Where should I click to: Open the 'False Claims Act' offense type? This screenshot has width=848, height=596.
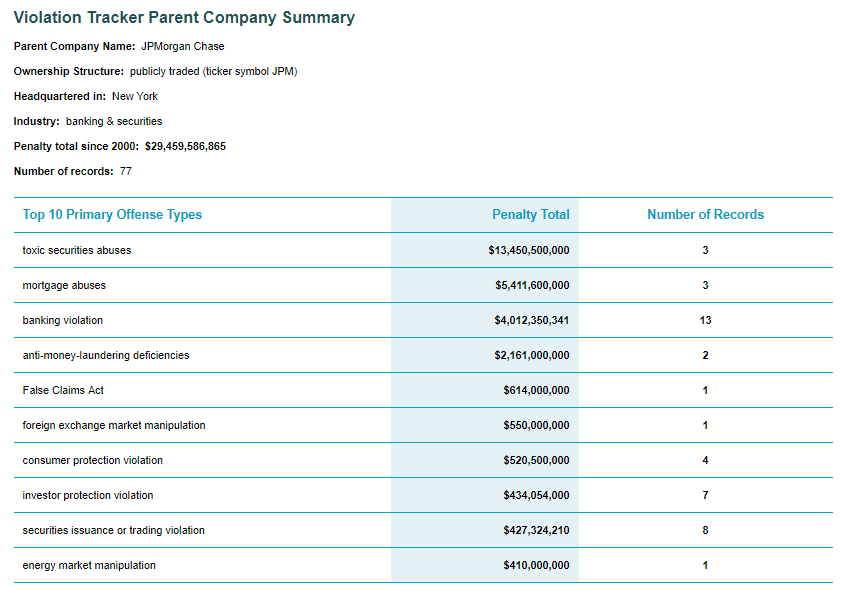(63, 390)
